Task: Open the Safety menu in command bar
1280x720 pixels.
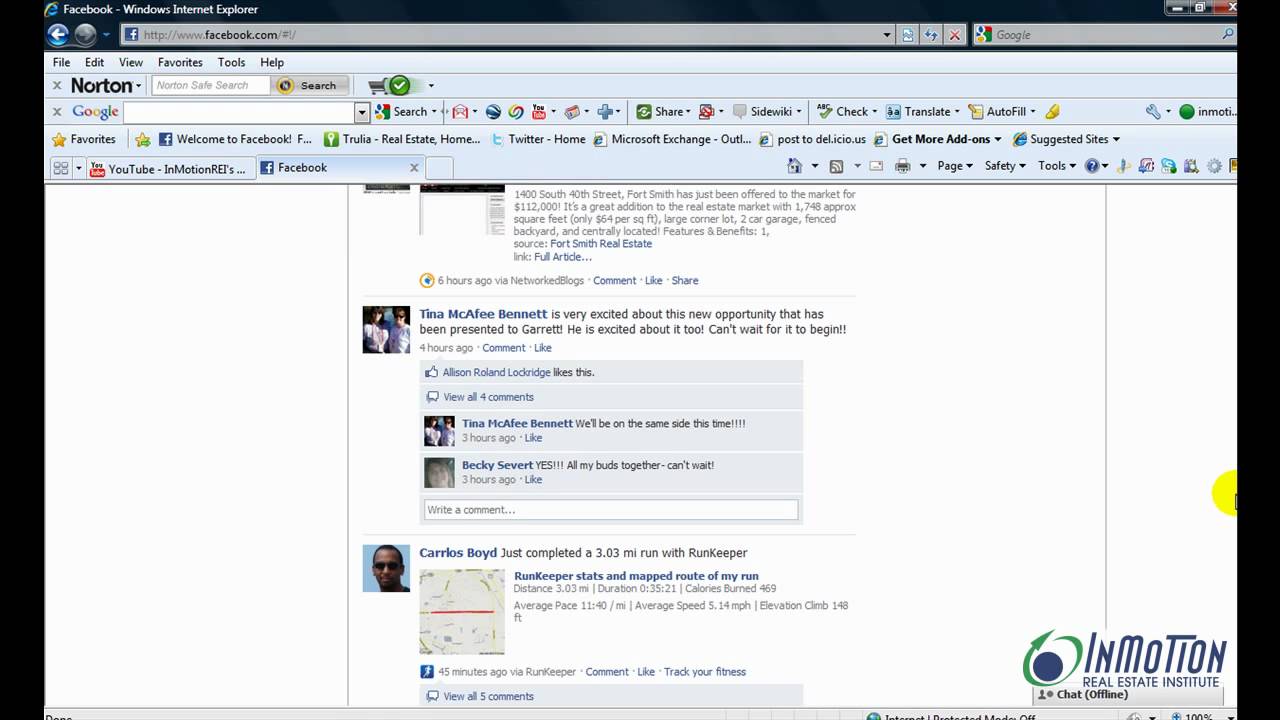Action: coord(1005,166)
